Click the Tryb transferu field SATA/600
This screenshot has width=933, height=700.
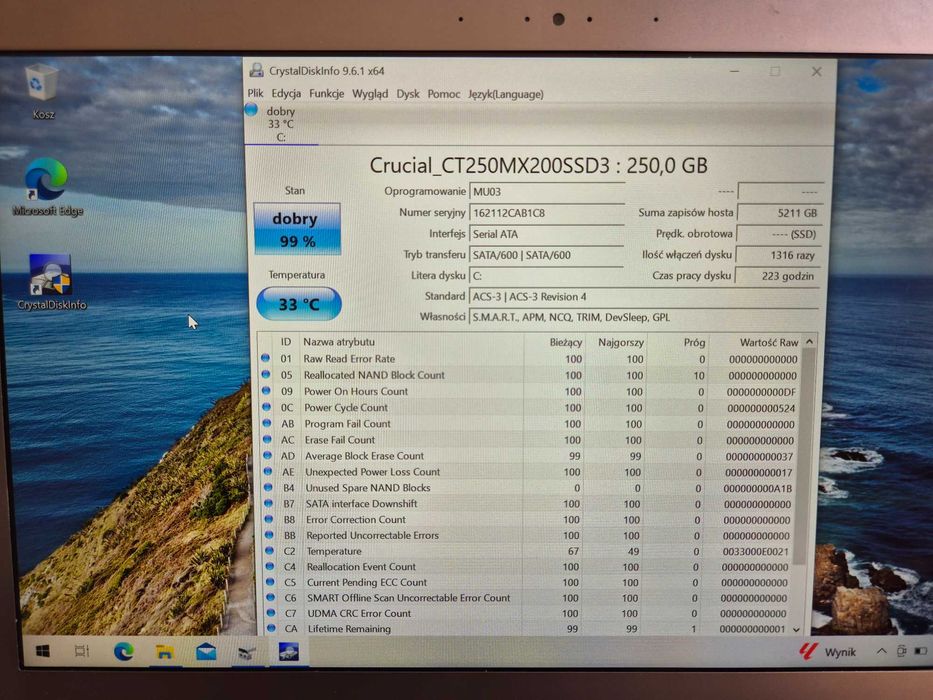pyautogui.click(x=546, y=255)
